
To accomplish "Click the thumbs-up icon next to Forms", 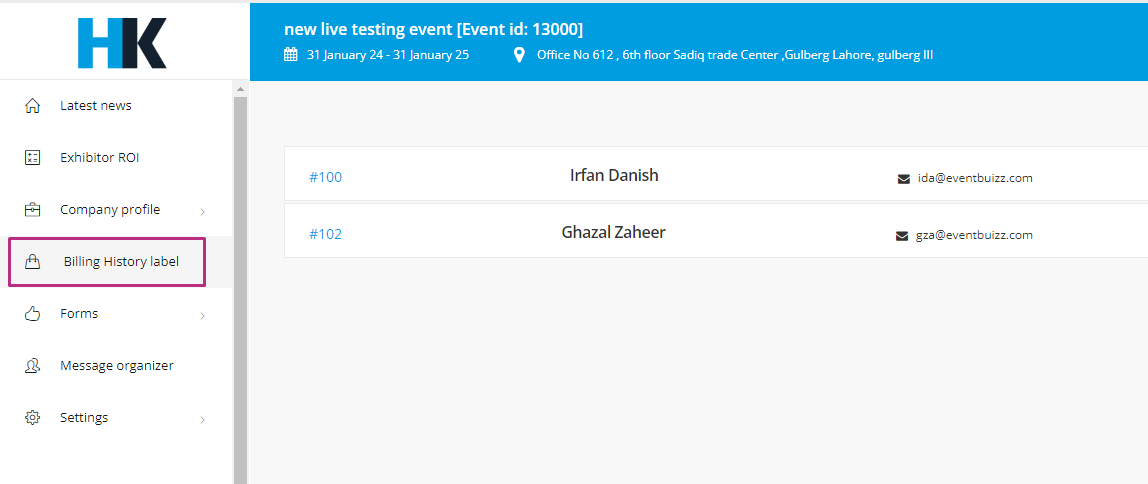I will (x=32, y=313).
